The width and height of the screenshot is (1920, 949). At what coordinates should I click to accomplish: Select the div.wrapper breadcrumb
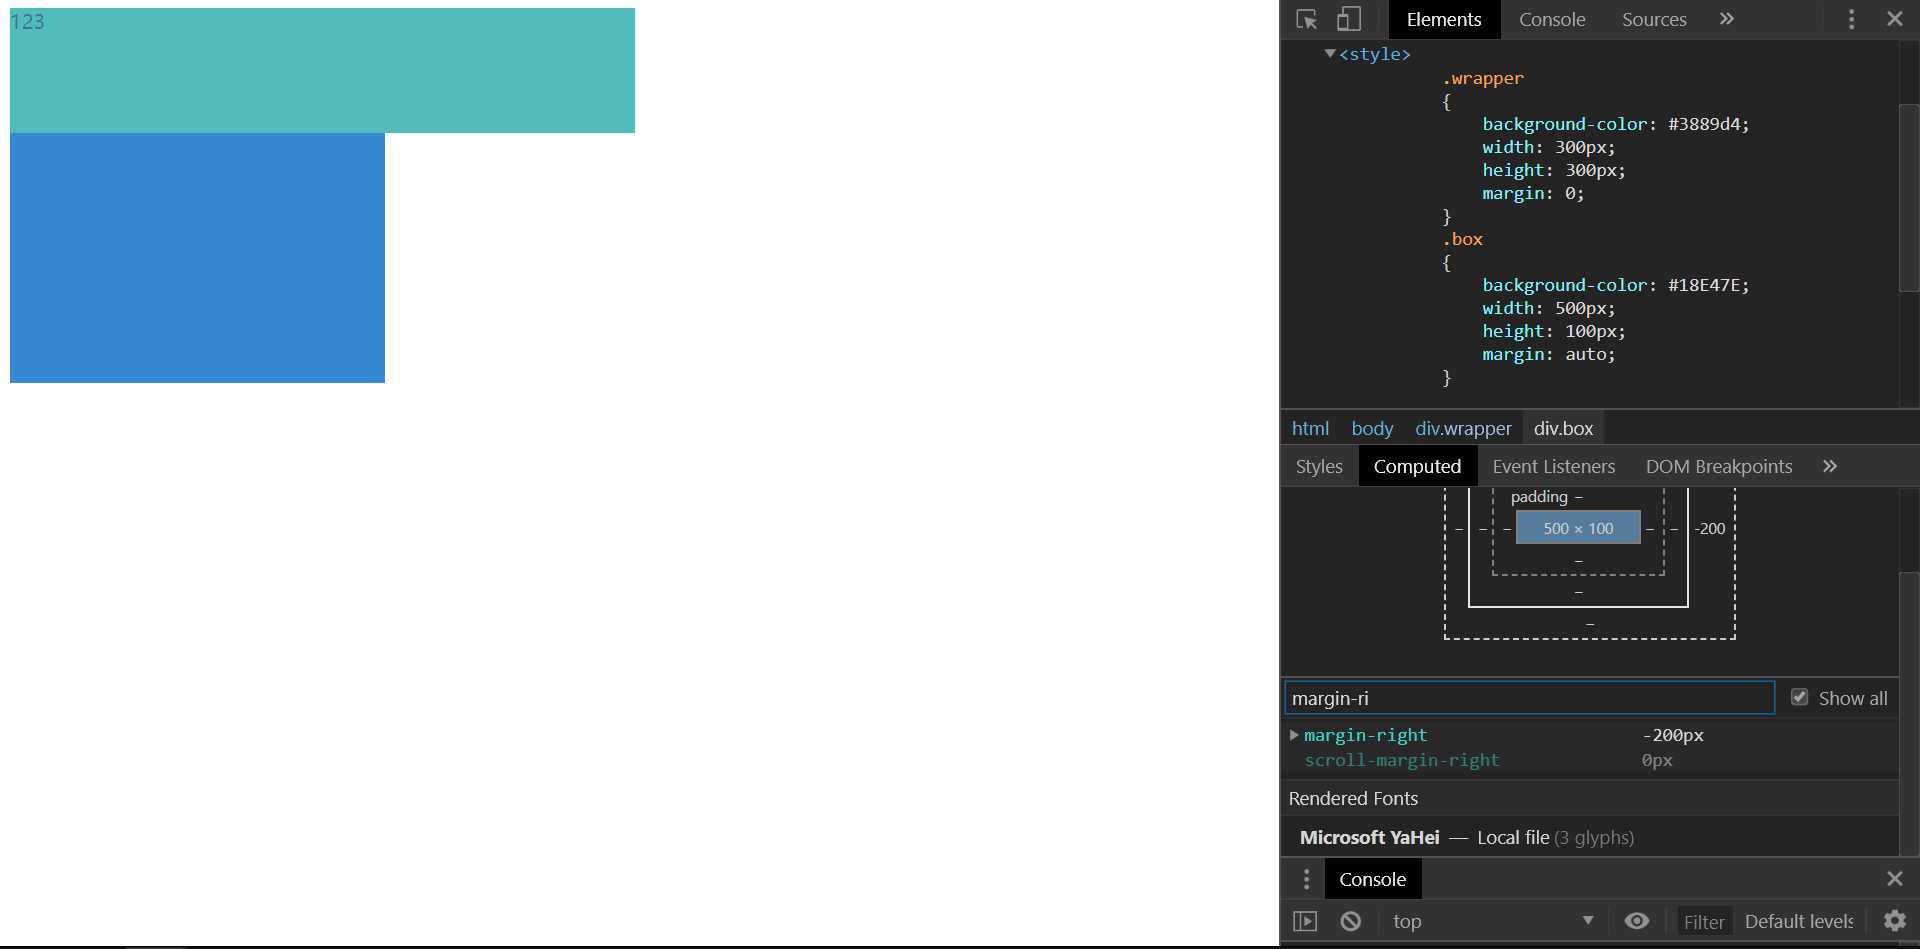click(x=1463, y=428)
